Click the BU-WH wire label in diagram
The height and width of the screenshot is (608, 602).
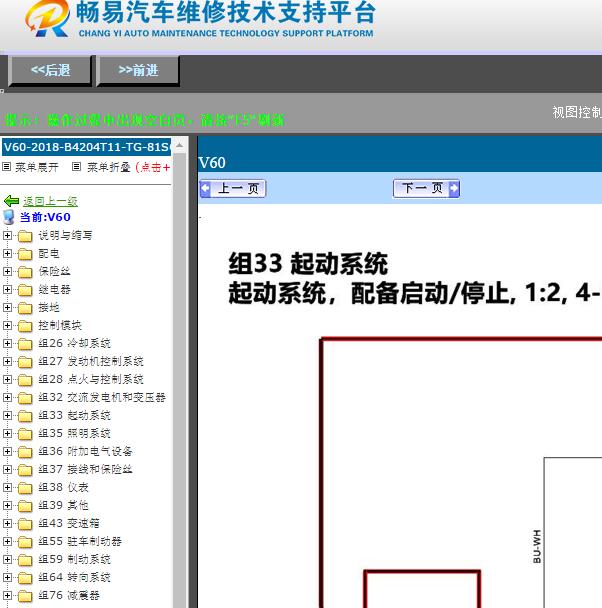pyautogui.click(x=537, y=546)
